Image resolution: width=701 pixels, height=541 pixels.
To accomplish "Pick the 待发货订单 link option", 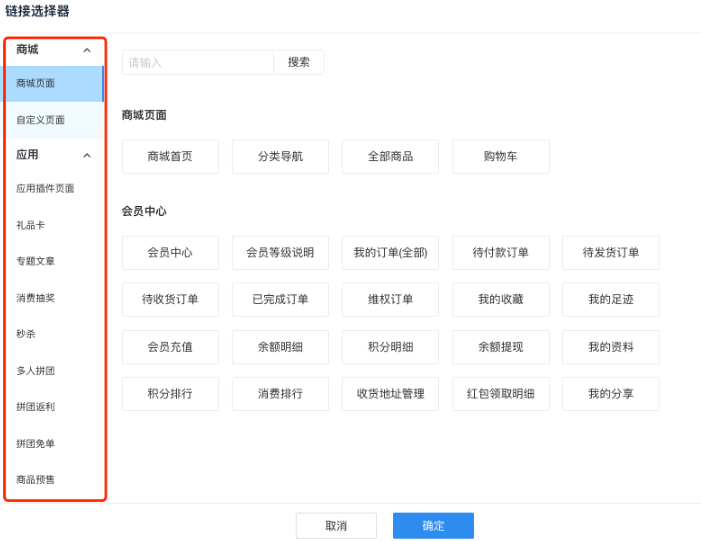I will tap(610, 253).
